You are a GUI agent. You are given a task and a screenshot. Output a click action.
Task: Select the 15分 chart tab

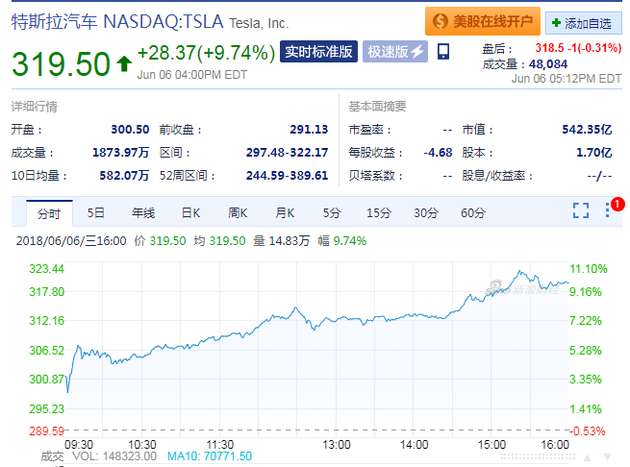coord(379,213)
